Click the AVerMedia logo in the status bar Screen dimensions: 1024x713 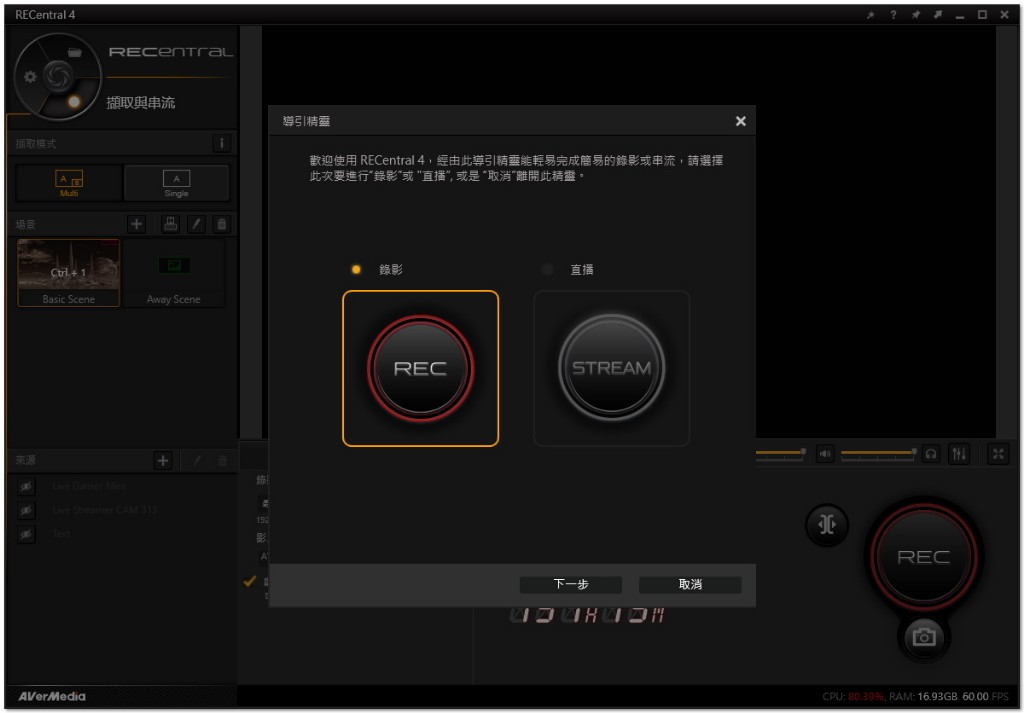tap(52, 696)
